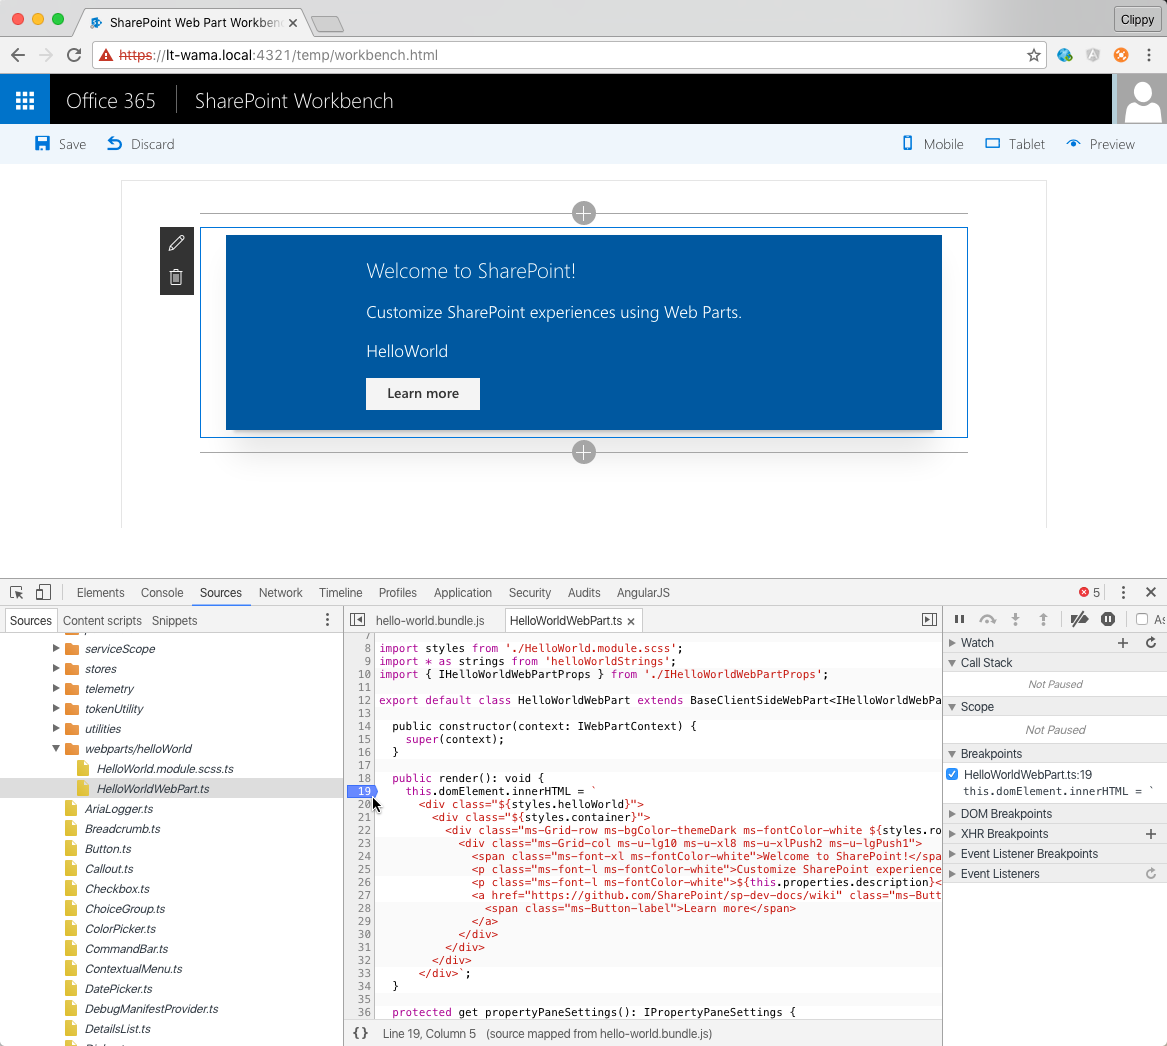The image size is (1167, 1046).
Task: Edit the web part with the pencil icon
Action: pyautogui.click(x=176, y=243)
